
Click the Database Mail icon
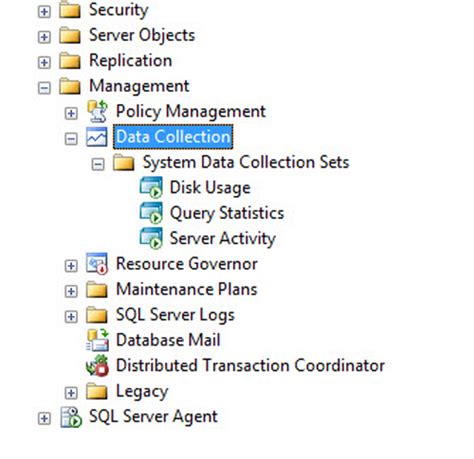97,340
